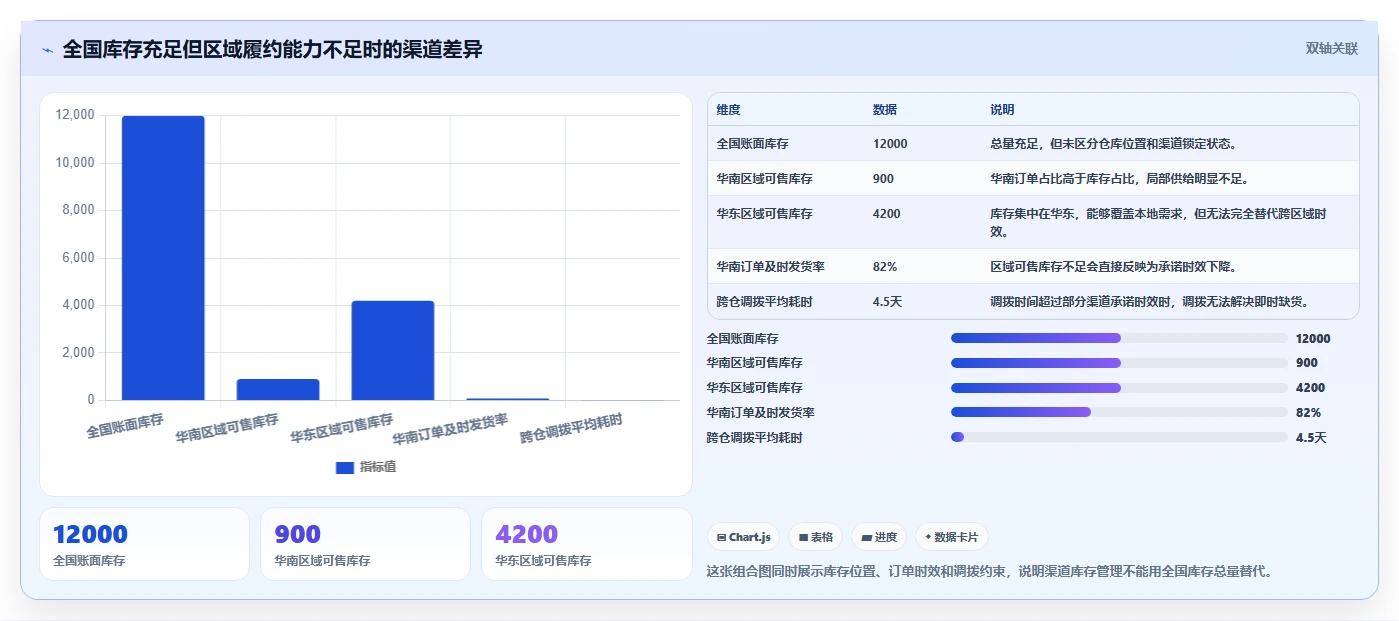Image resolution: width=1399 pixels, height=621 pixels.
Task: Open the 900 华南区域可售库存 stat card
Action: [365, 544]
